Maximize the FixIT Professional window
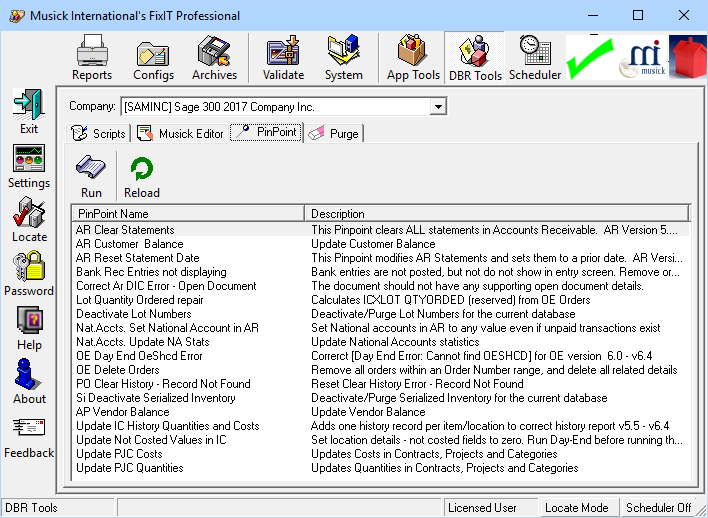 pyautogui.click(x=638, y=15)
